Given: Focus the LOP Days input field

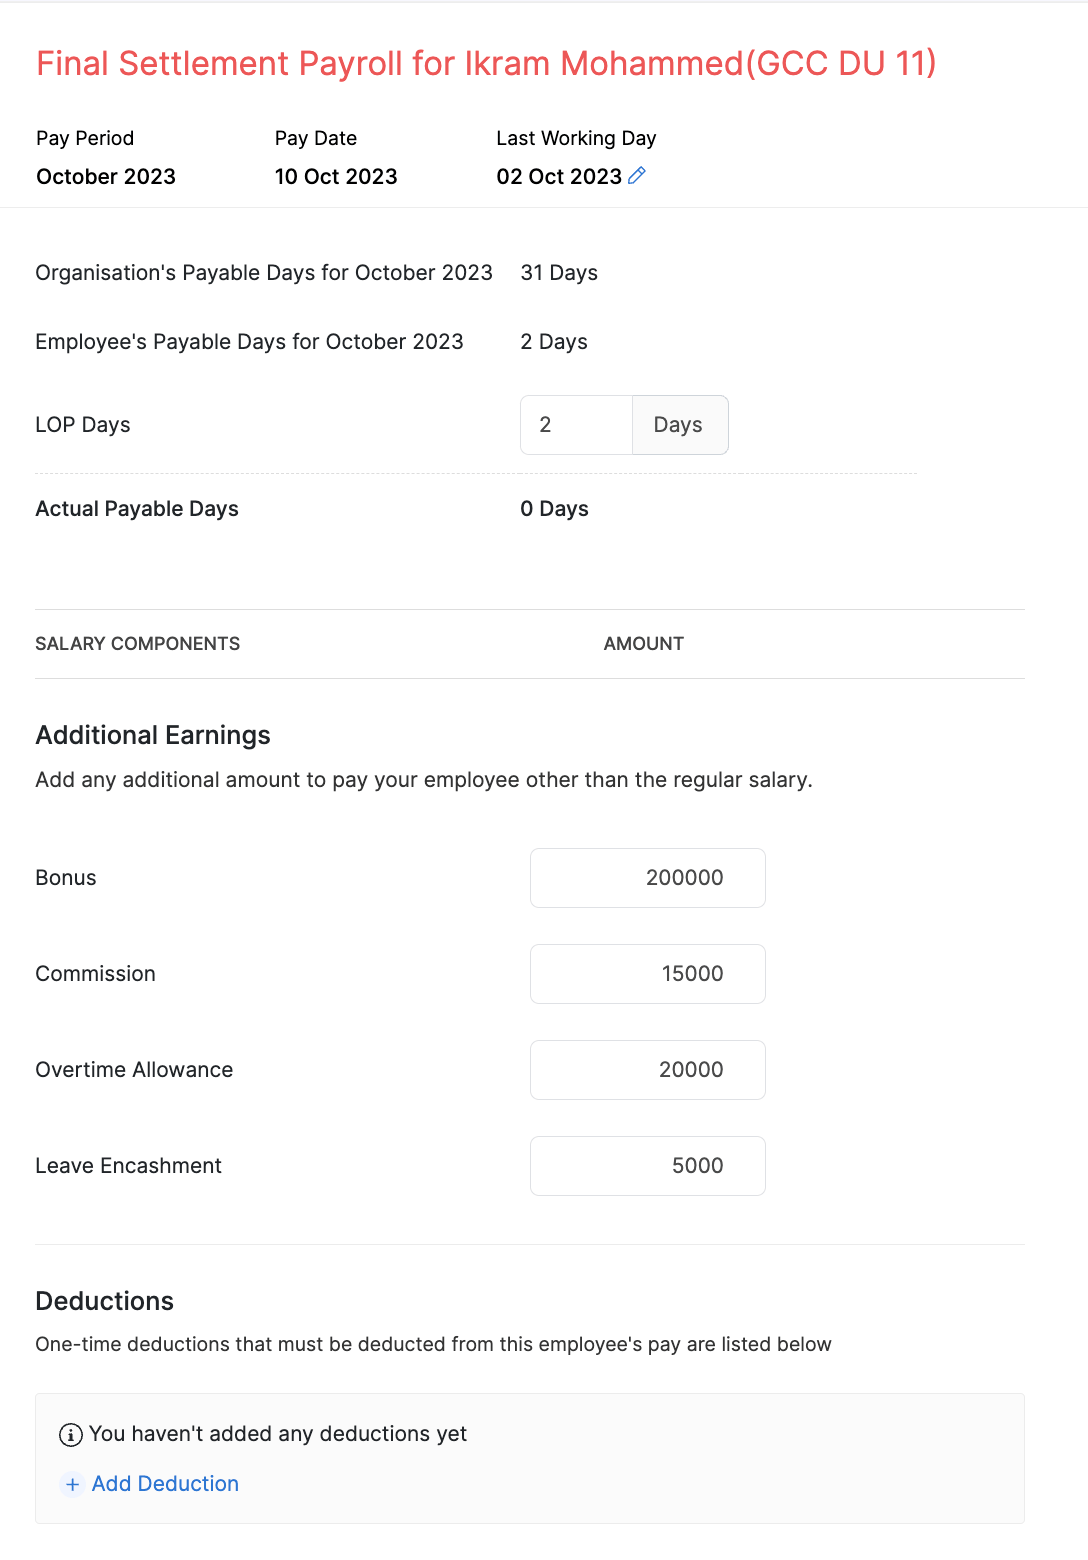Looking at the screenshot, I should [x=576, y=425].
